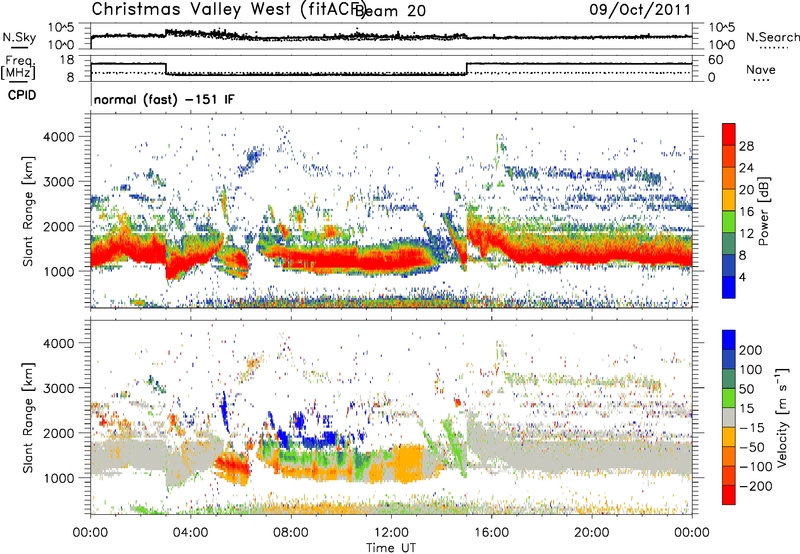Click the 16:00 time tick label
The height and width of the screenshot is (554, 800).
pyautogui.click(x=491, y=533)
